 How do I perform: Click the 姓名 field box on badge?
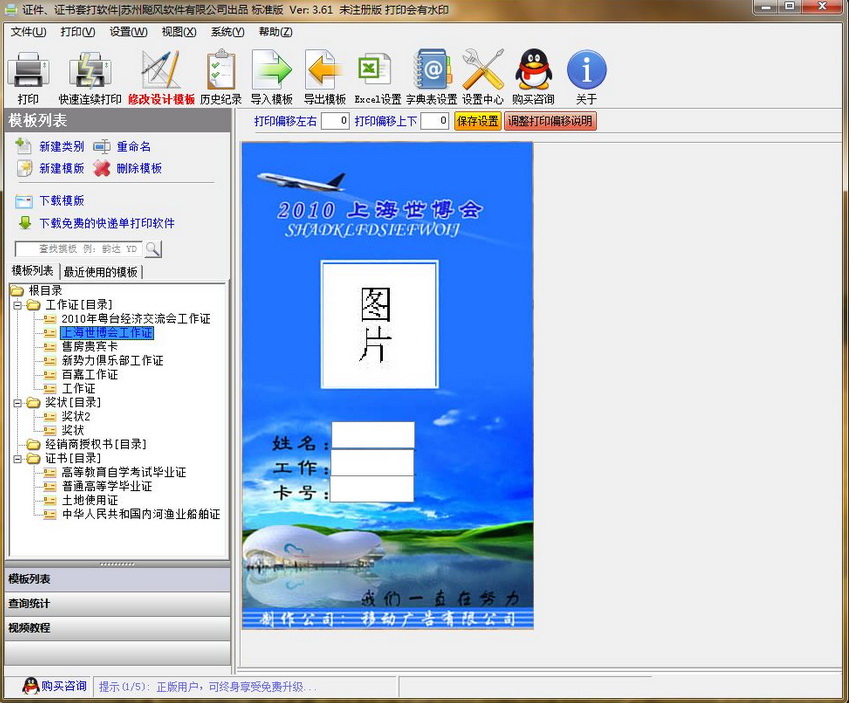coord(373,435)
